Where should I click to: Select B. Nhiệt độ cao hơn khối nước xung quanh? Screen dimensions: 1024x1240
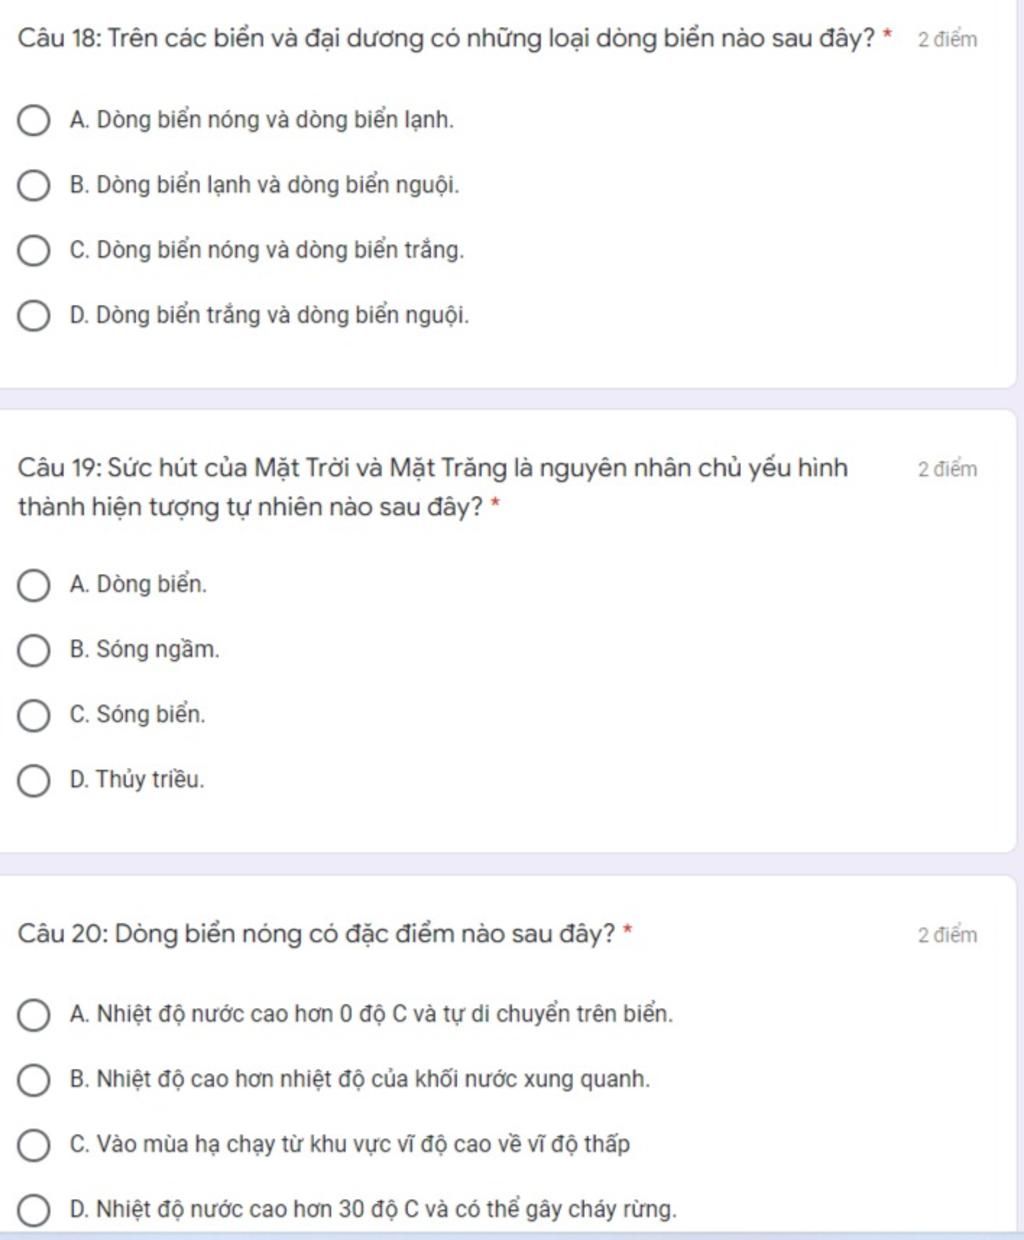[x=34, y=1080]
